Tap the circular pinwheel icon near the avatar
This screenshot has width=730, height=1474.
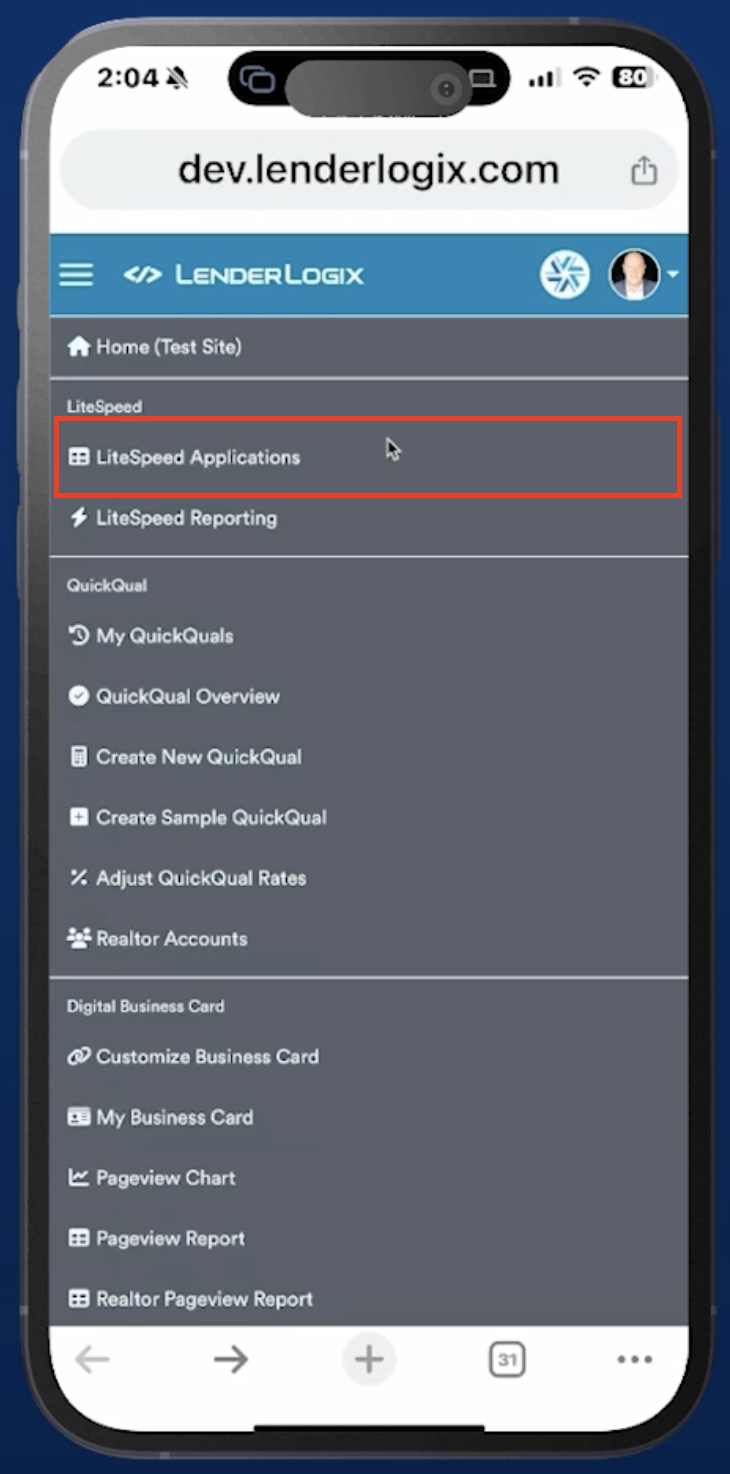[x=567, y=273]
